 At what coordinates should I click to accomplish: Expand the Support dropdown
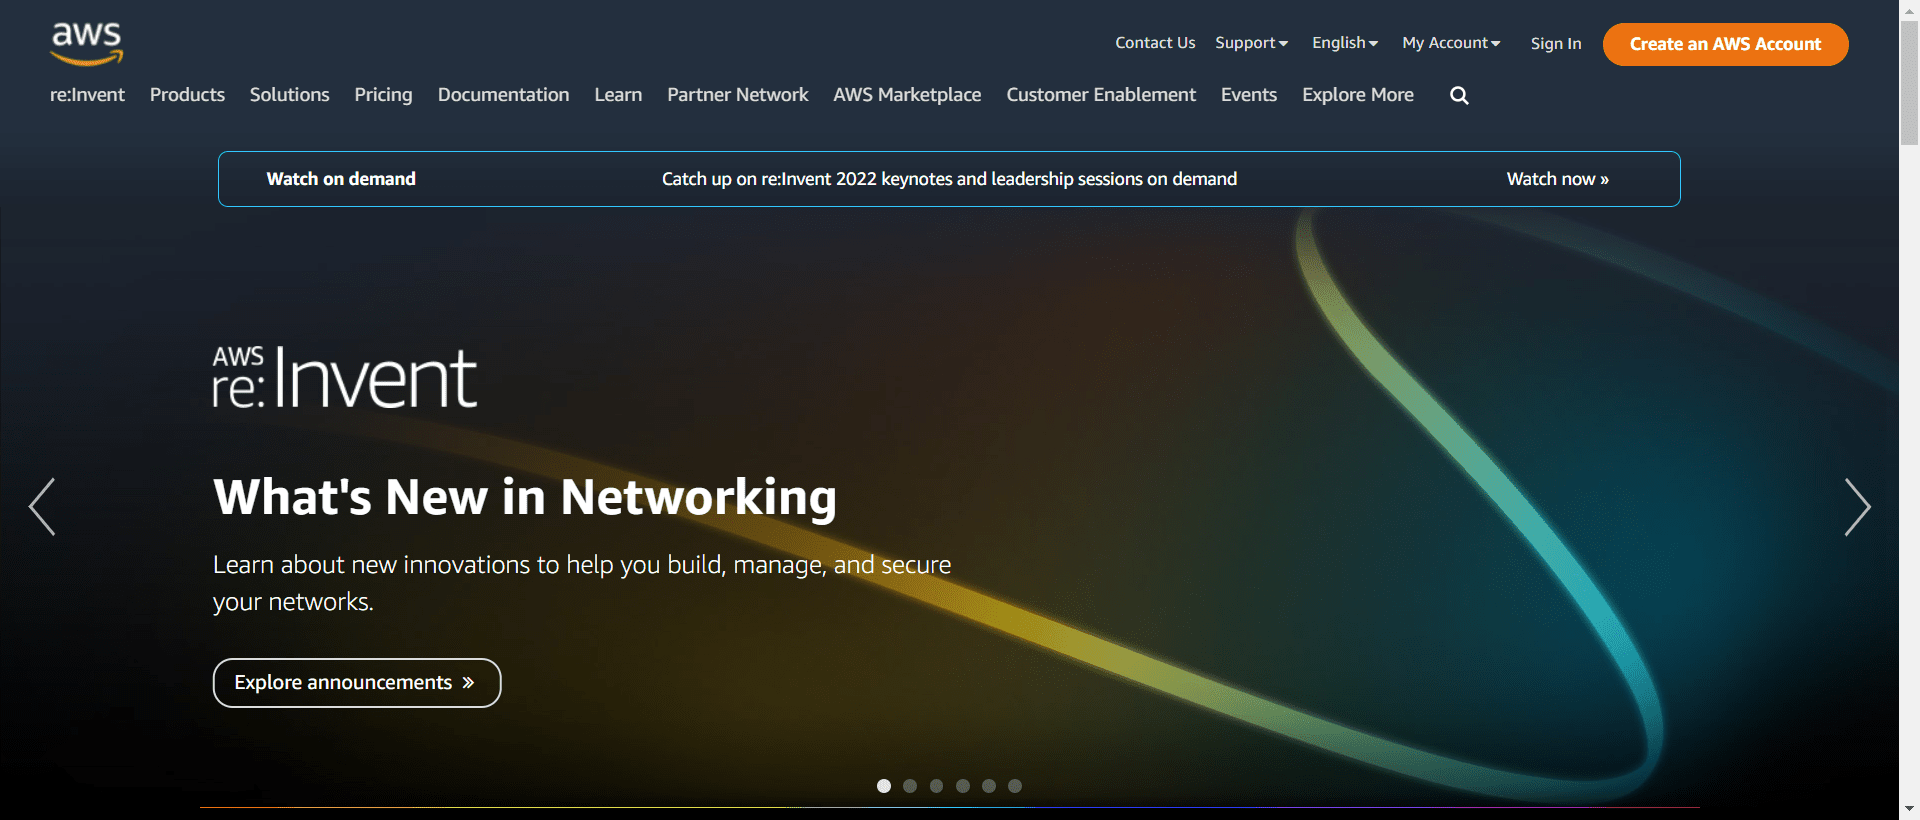click(x=1251, y=43)
